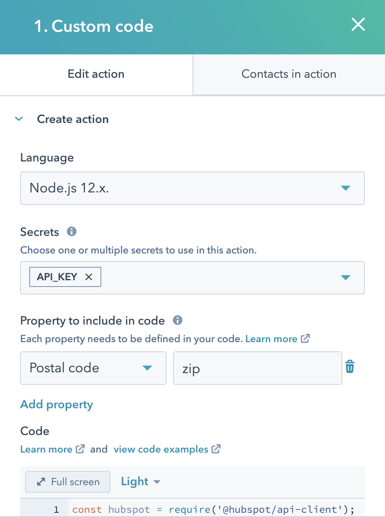Open the view code examples link

[x=167, y=449]
